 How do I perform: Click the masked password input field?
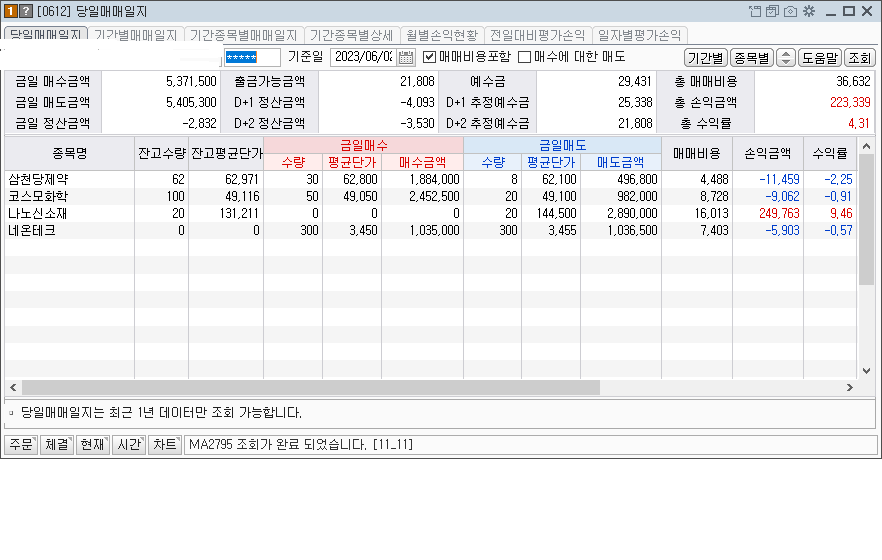tap(252, 57)
